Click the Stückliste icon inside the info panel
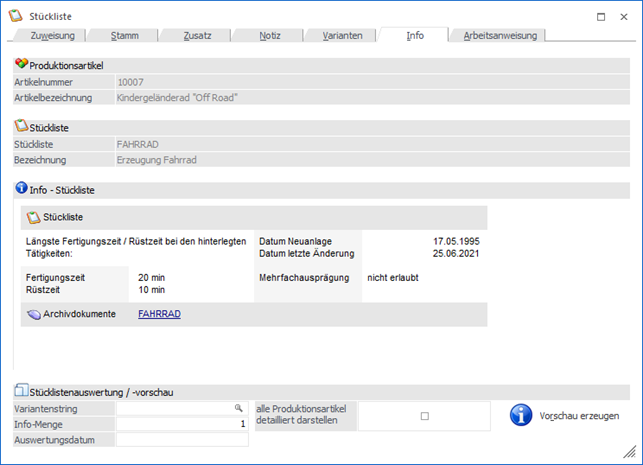 (34, 217)
